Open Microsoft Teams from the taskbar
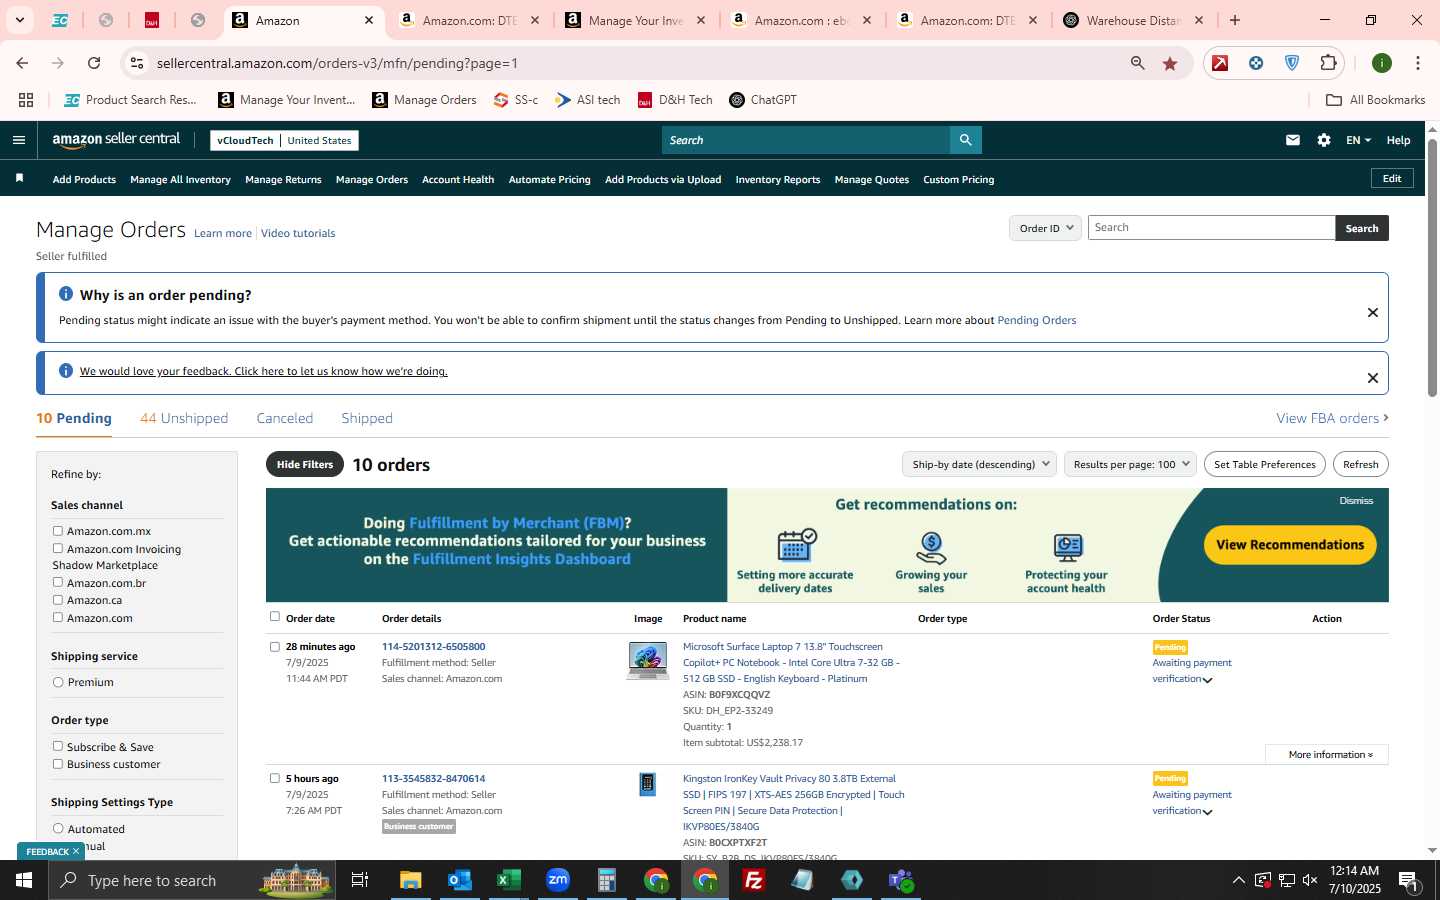 click(x=901, y=880)
